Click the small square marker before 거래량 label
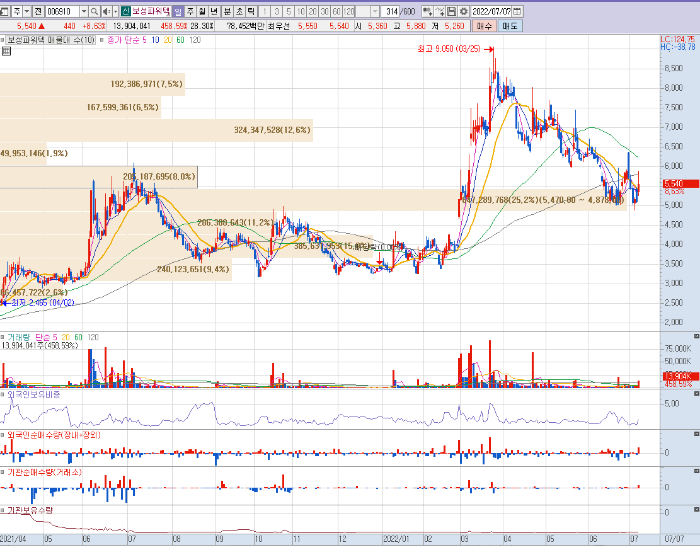 tap(3, 337)
